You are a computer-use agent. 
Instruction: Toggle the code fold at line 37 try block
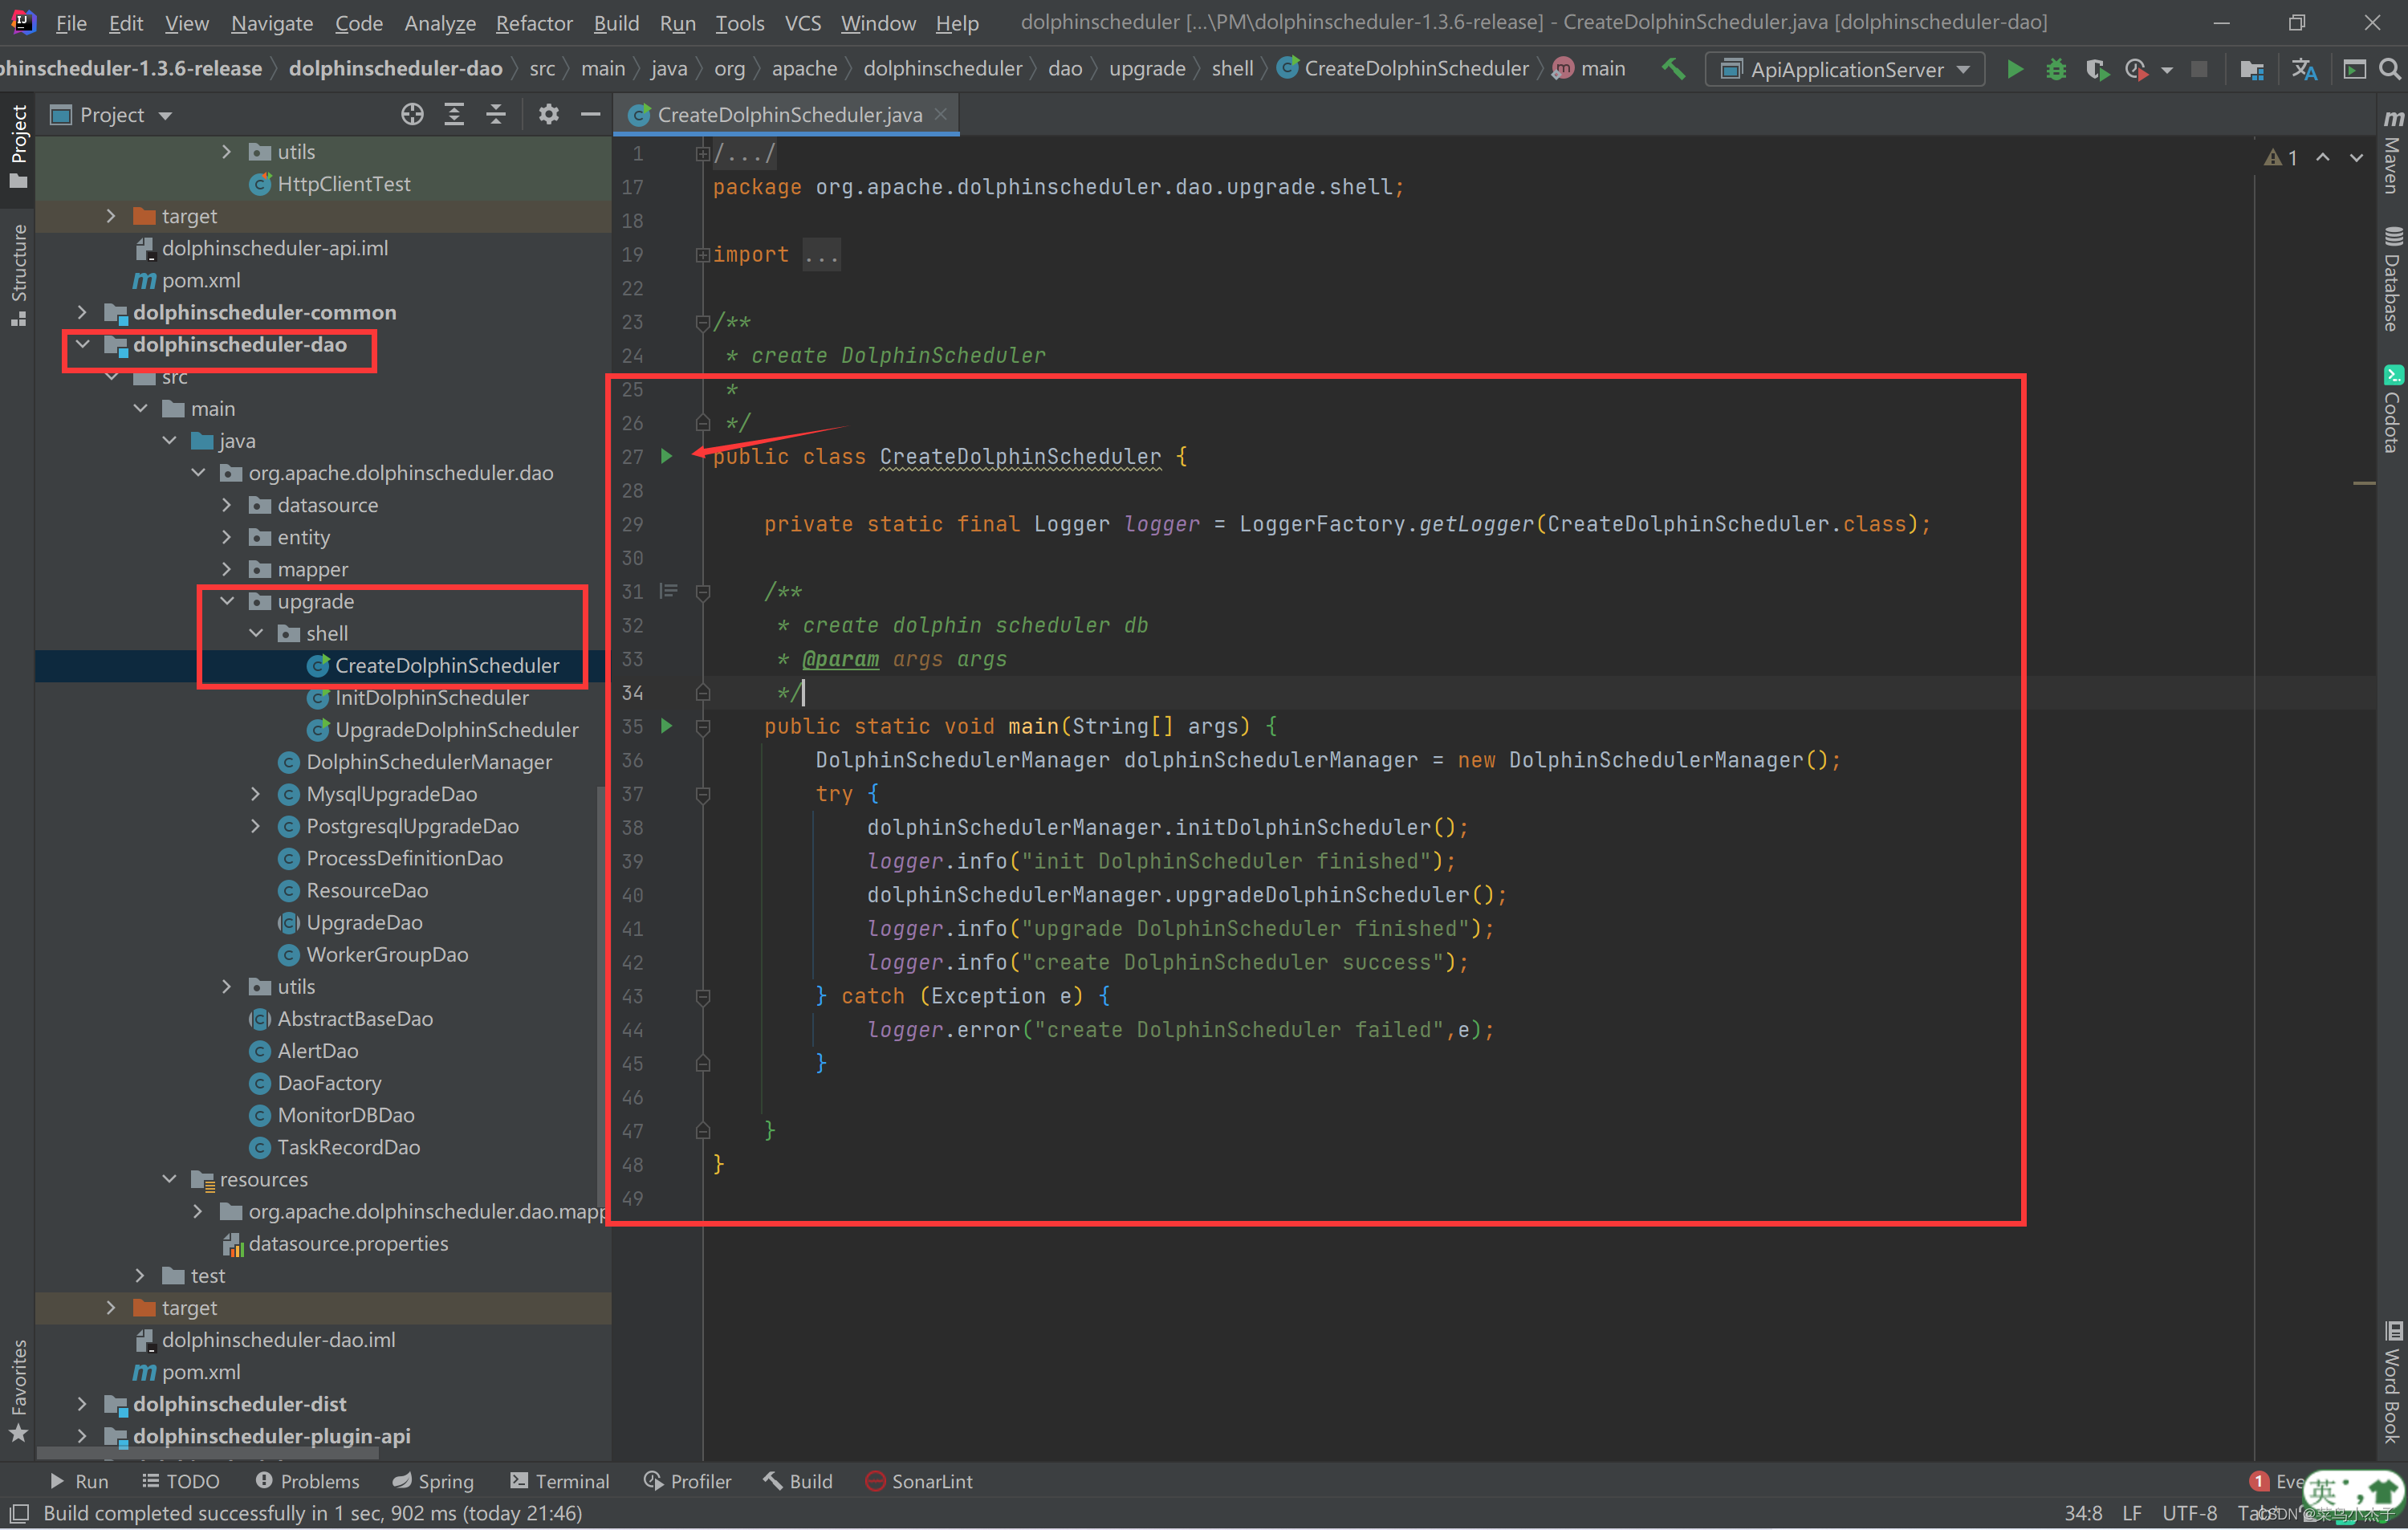(x=703, y=794)
